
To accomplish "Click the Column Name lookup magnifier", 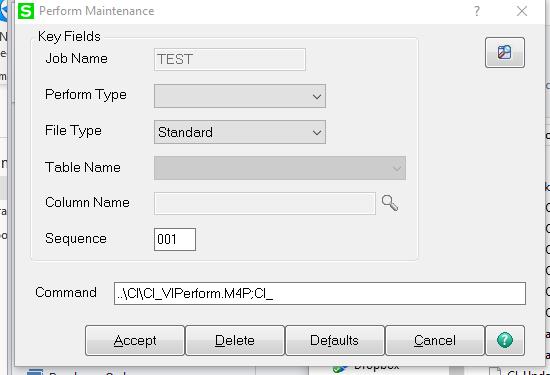I will [x=390, y=203].
